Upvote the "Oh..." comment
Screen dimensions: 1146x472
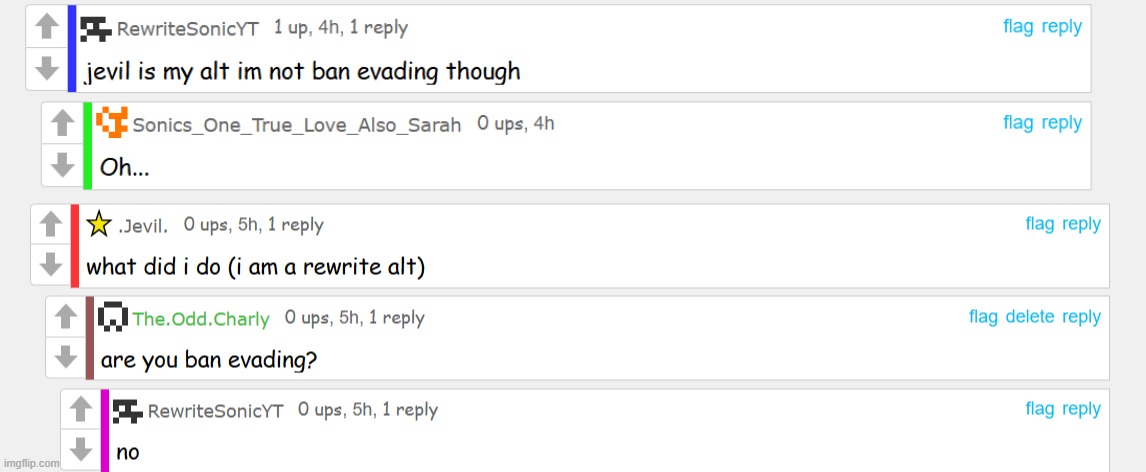click(x=62, y=123)
